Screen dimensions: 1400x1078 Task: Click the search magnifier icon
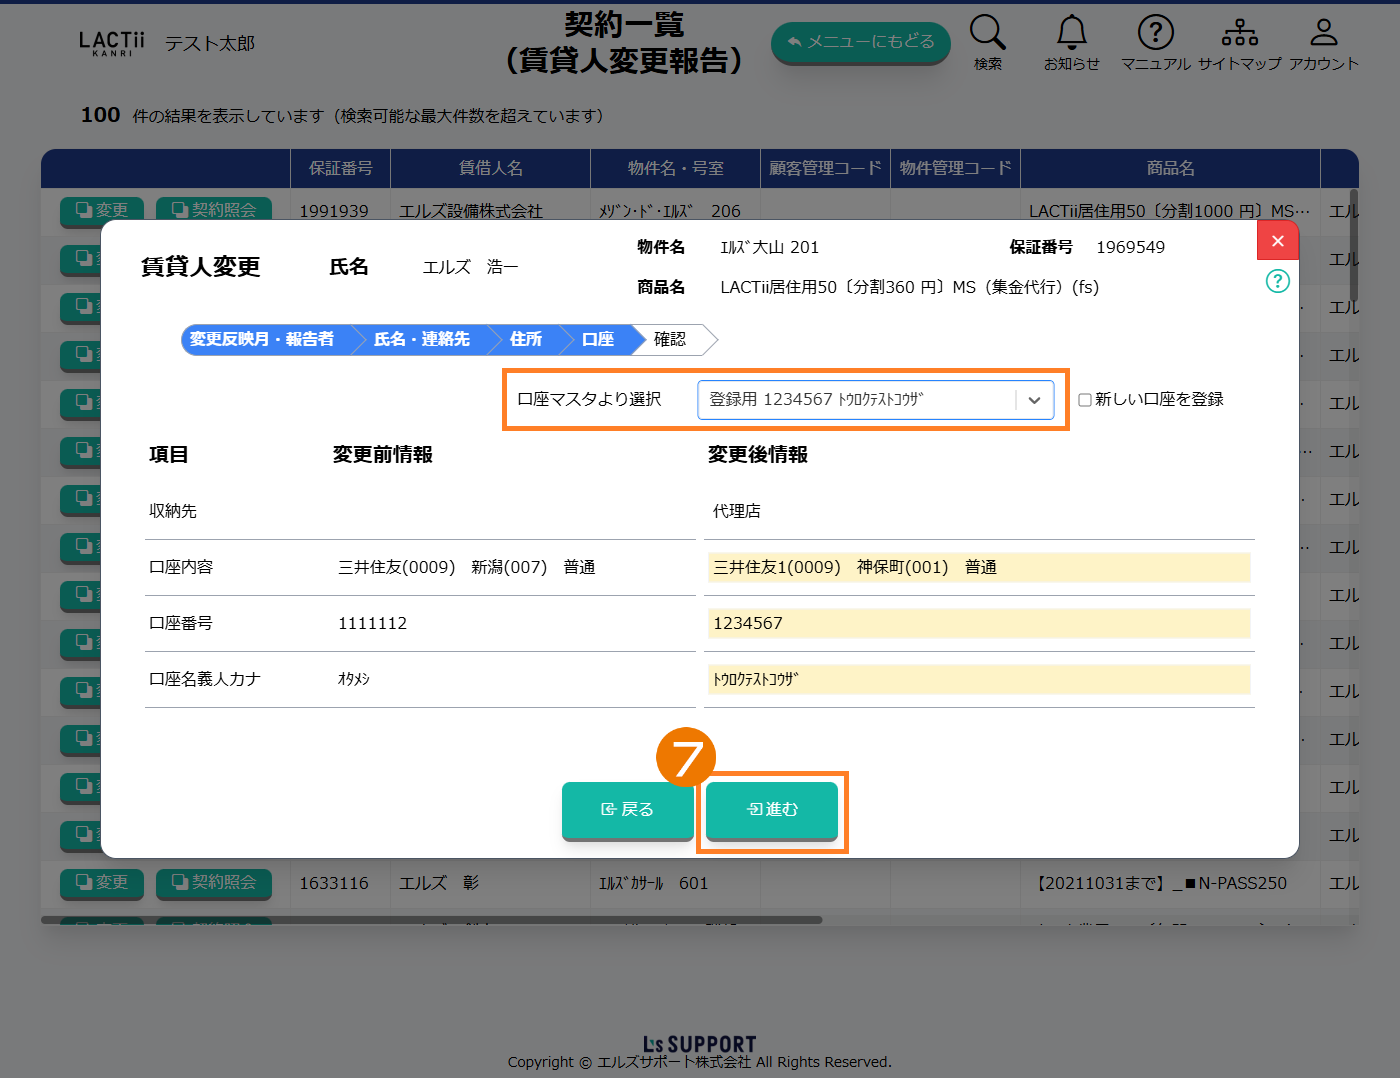tap(987, 33)
